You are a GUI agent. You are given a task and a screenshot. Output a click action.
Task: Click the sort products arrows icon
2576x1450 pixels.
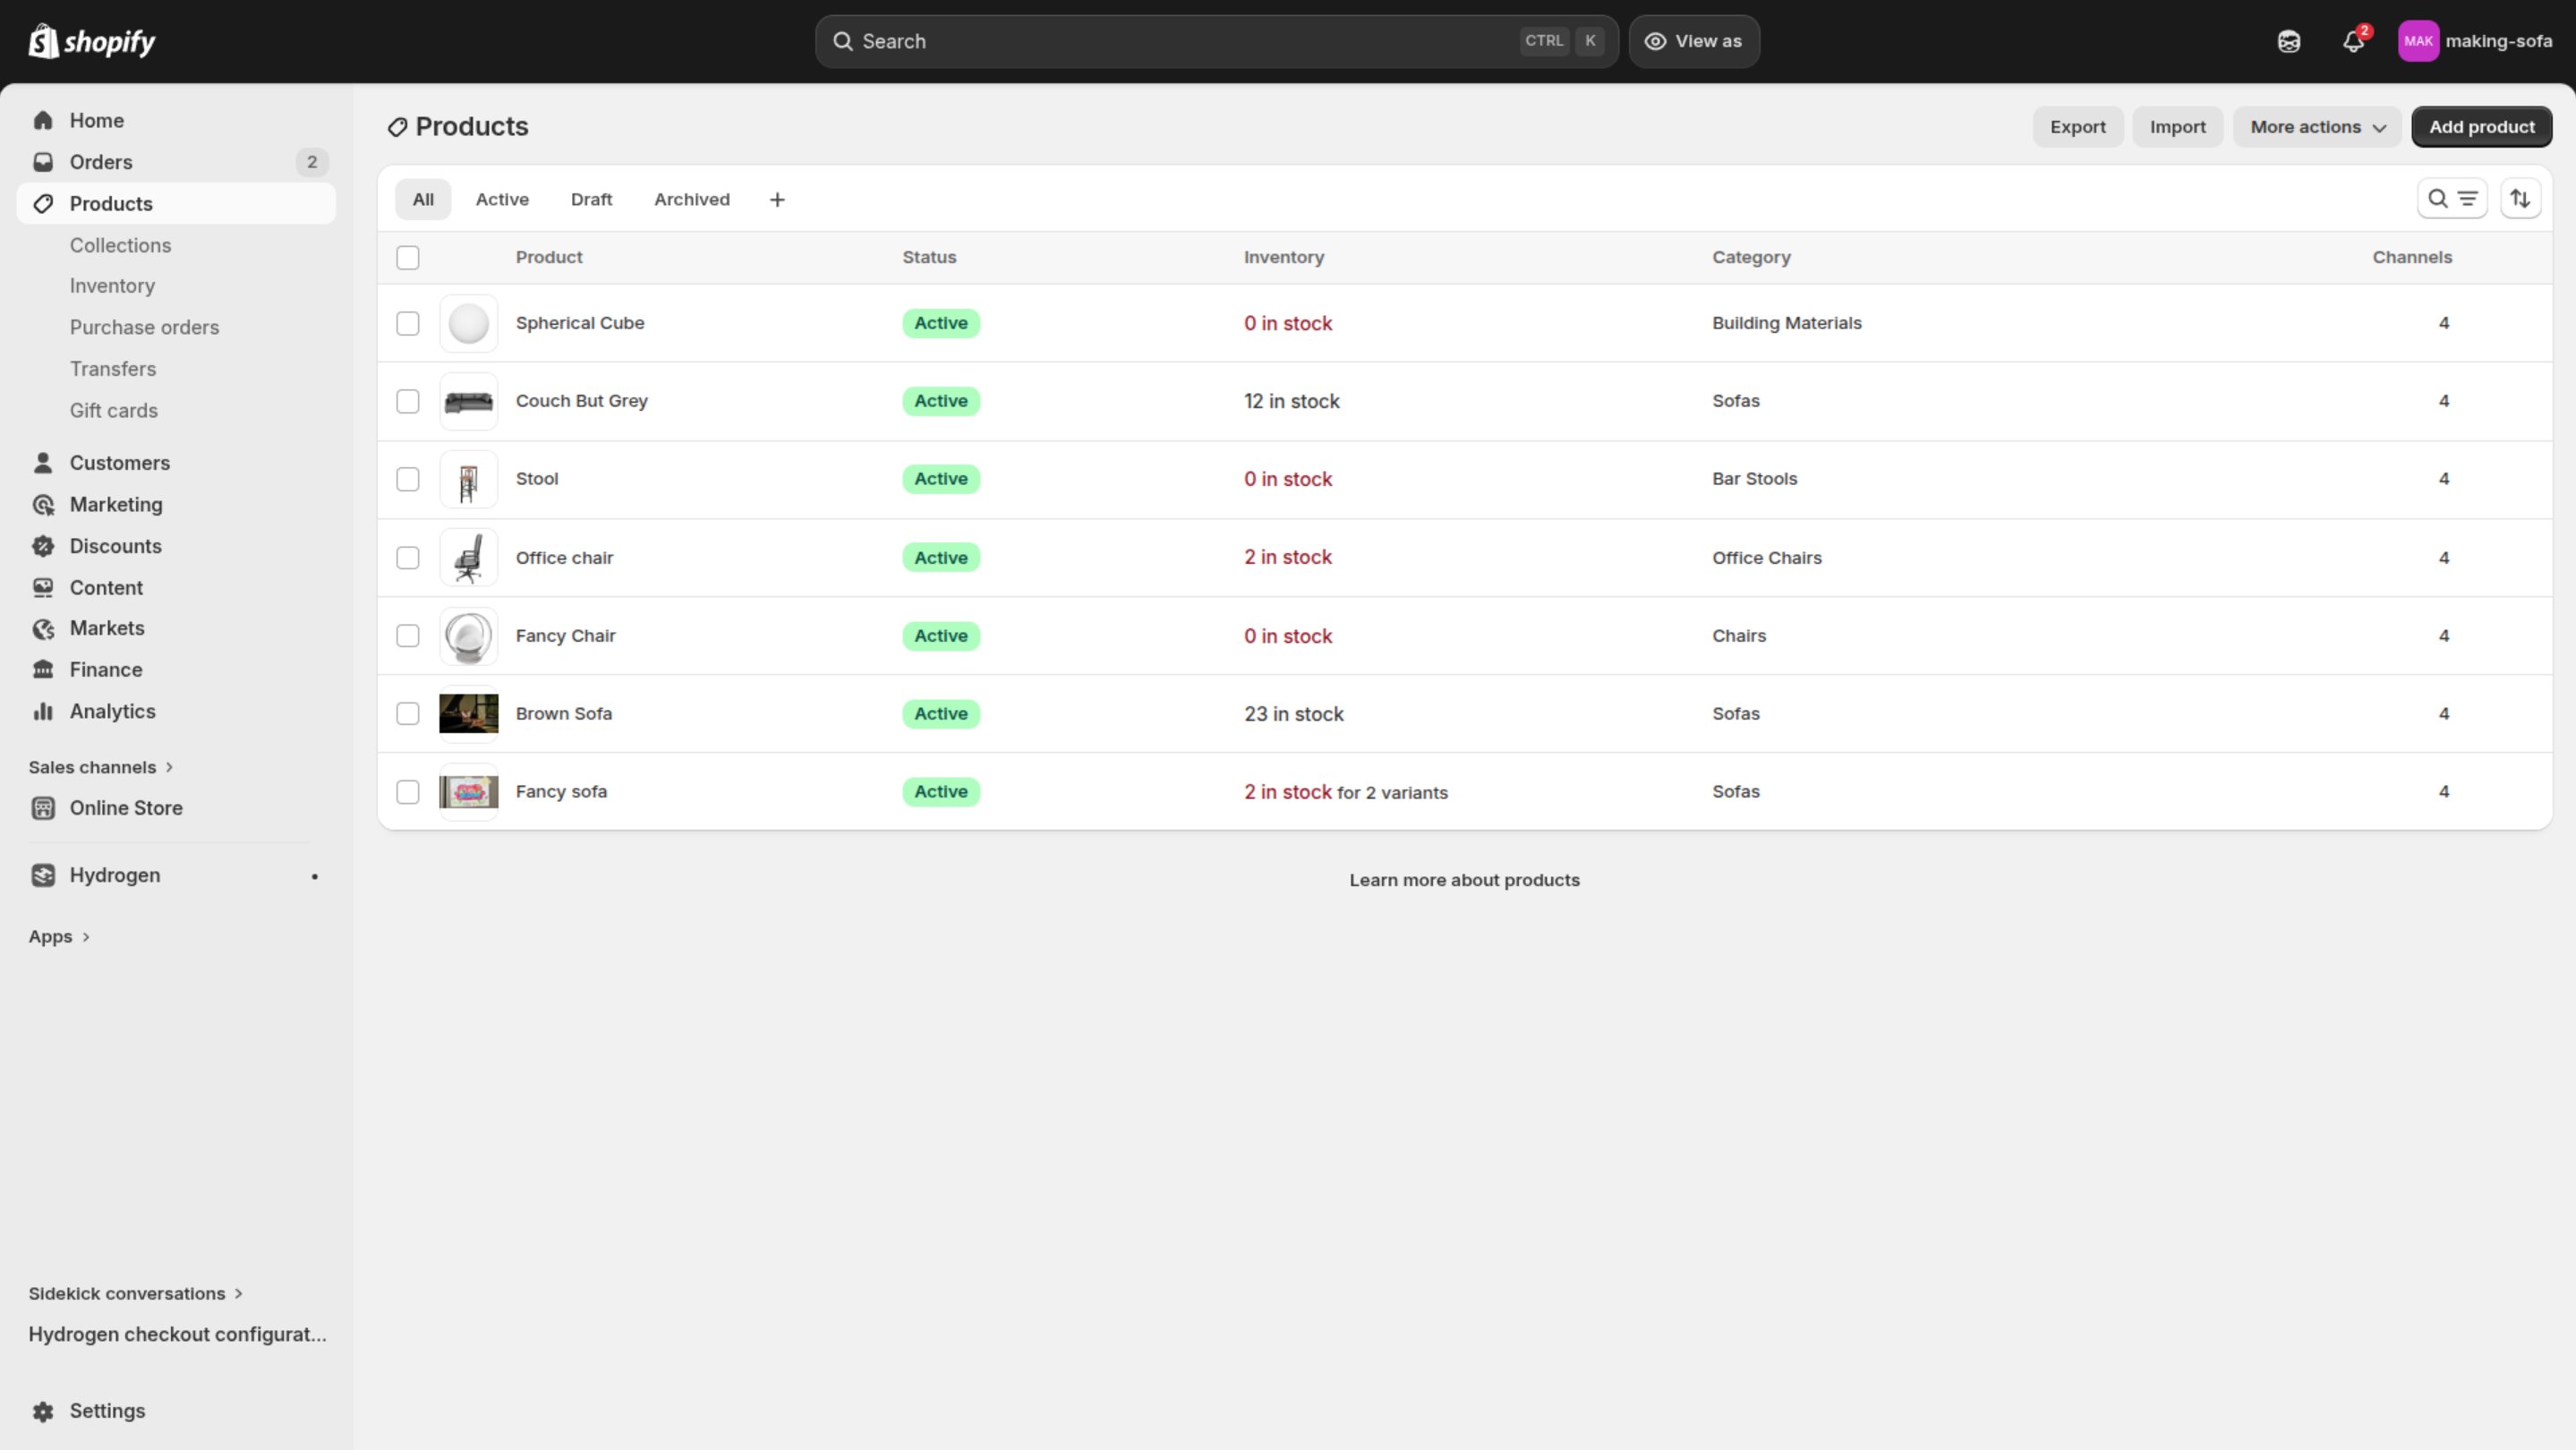click(2519, 199)
